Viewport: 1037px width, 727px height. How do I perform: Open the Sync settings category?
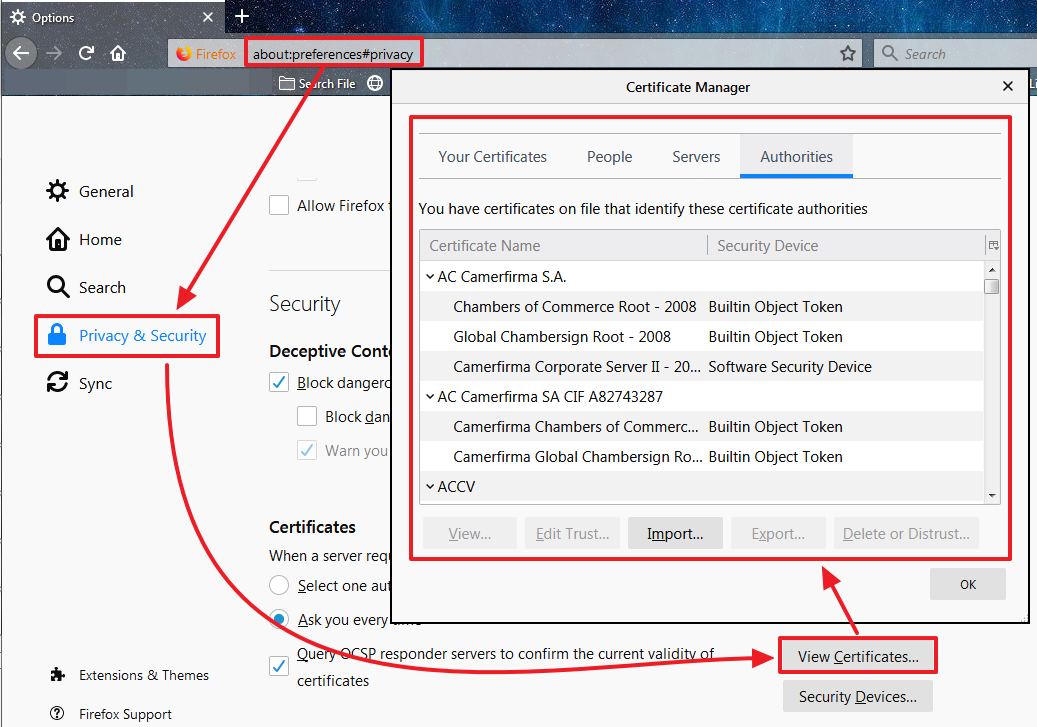click(95, 384)
